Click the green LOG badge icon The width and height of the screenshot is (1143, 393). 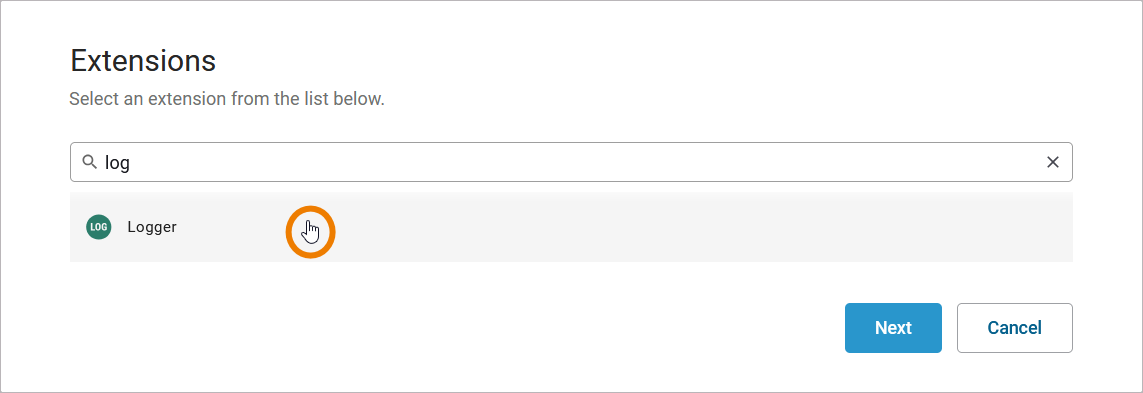click(98, 227)
